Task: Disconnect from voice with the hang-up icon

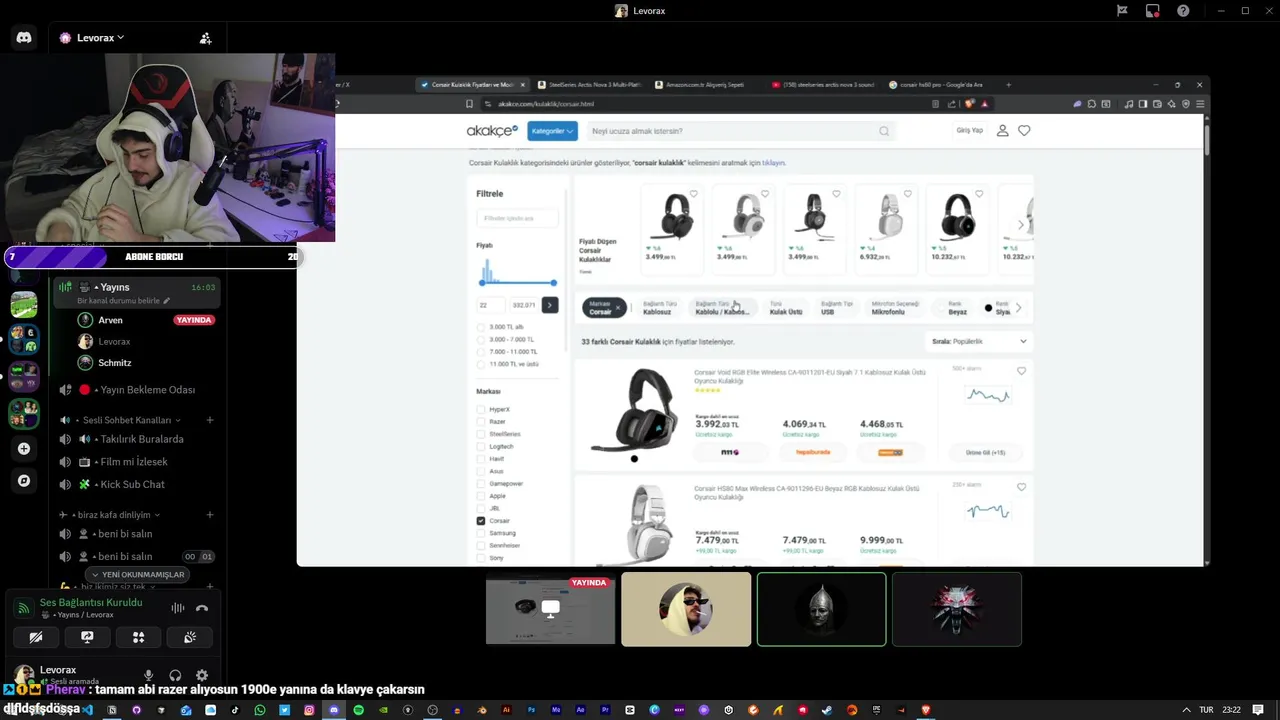Action: (202, 608)
